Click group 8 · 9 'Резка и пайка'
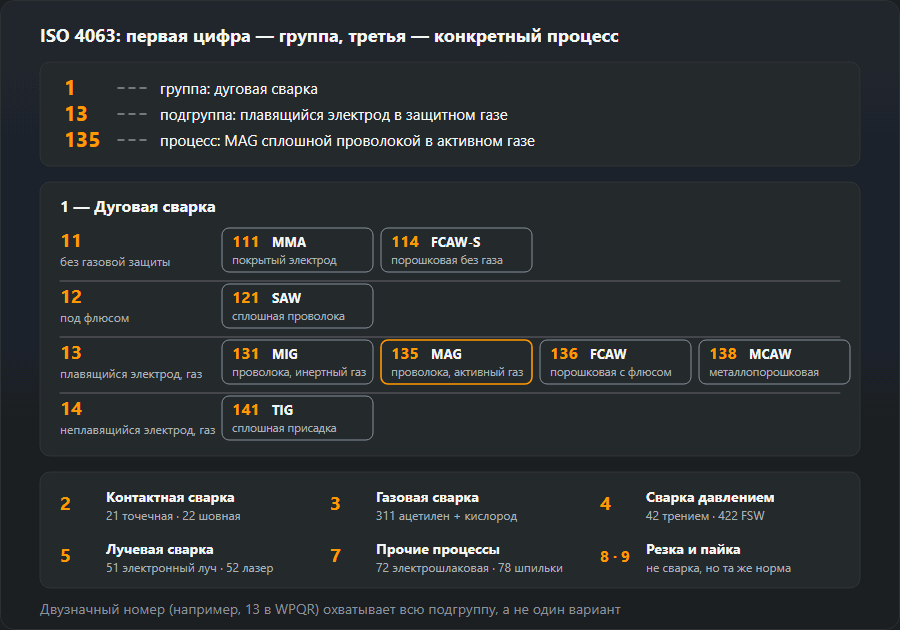 pos(693,550)
